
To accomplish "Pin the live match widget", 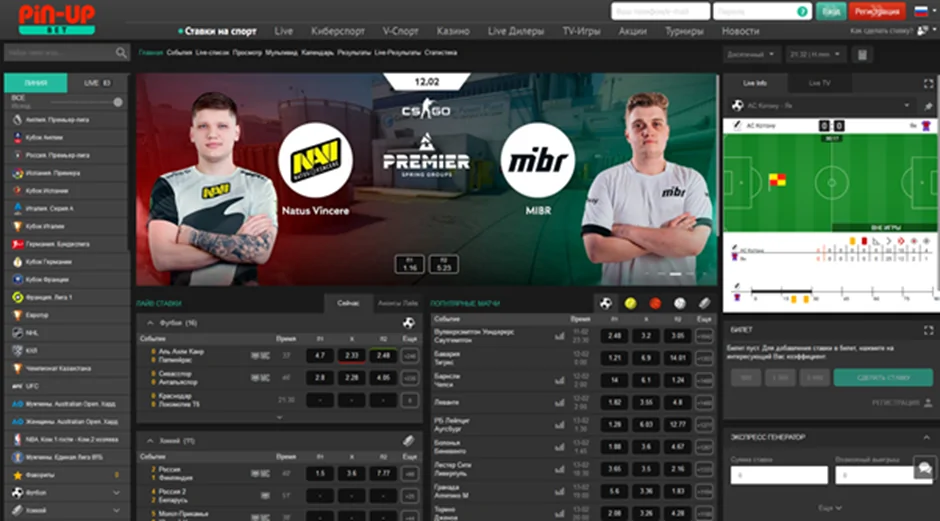I will pos(927,105).
